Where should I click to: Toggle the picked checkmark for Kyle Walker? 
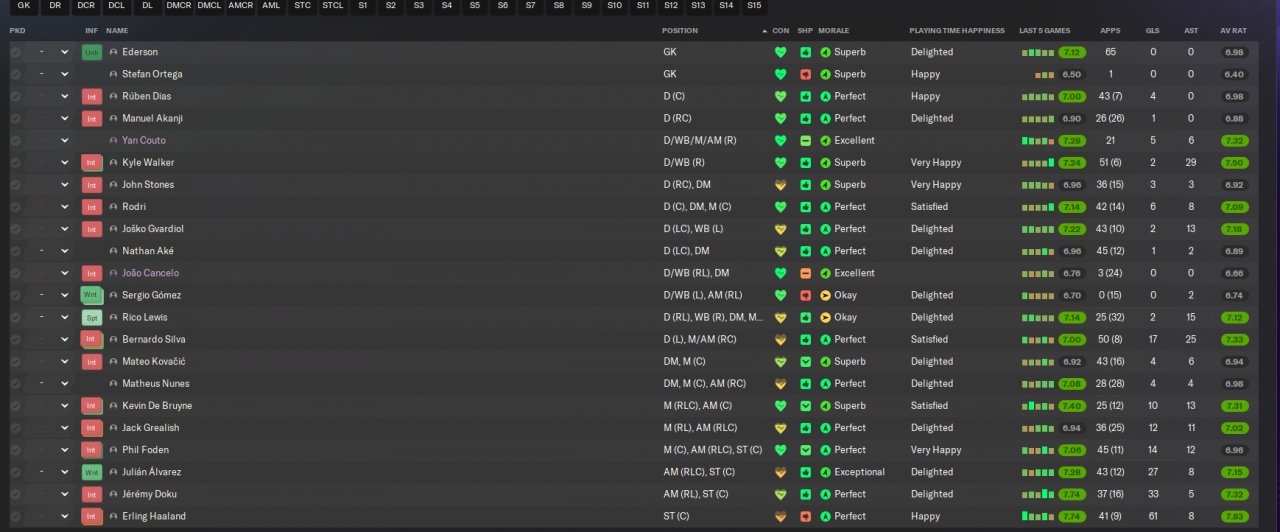[x=15, y=162]
